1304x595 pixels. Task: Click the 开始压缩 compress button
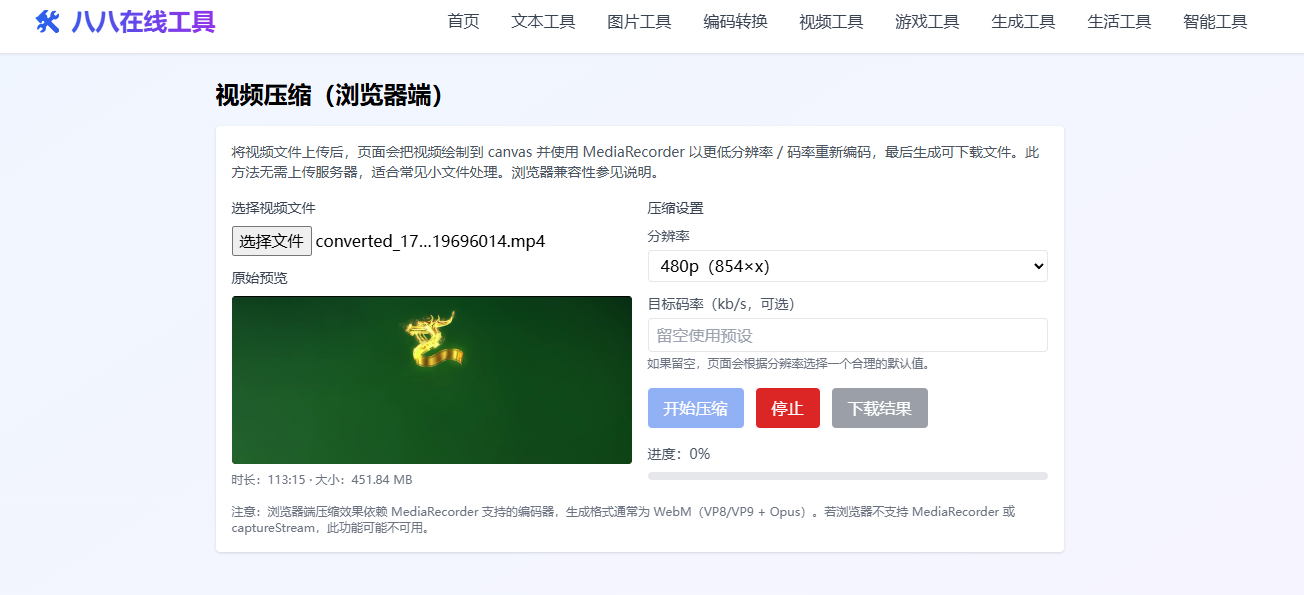tap(695, 407)
